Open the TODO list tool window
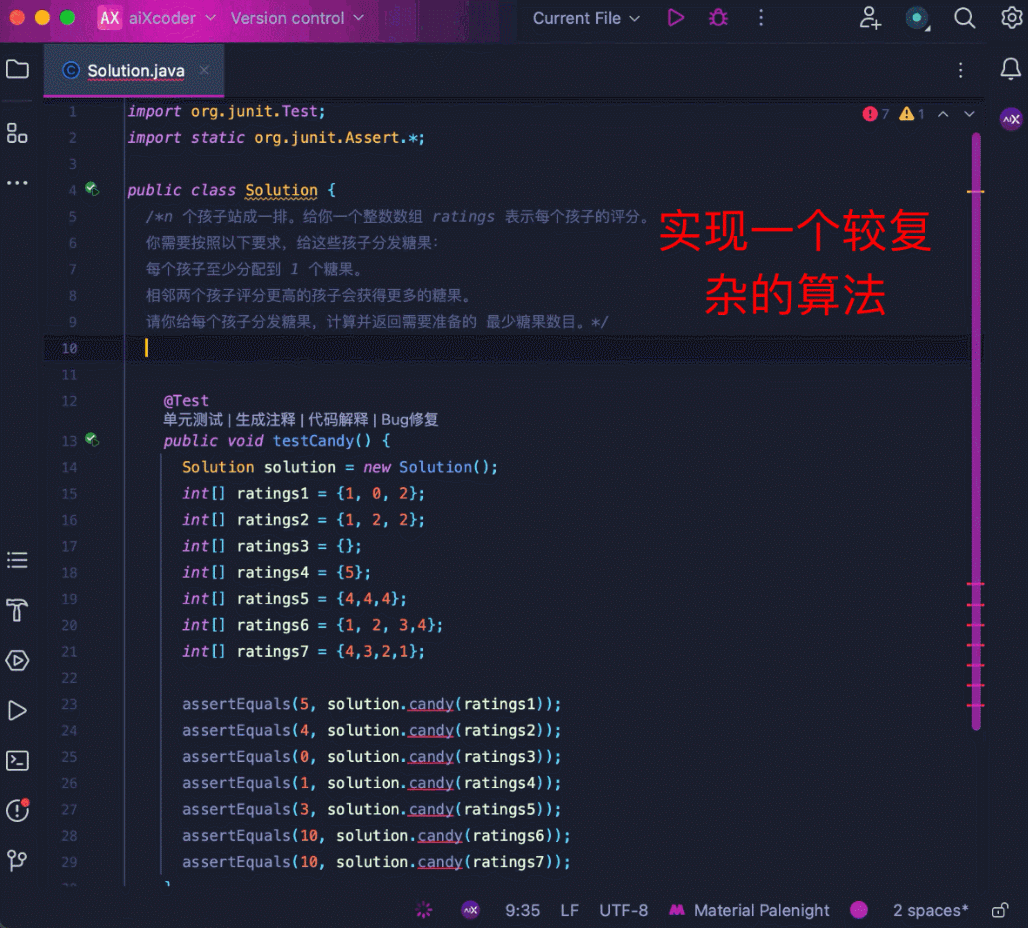The image size is (1028, 928). pyautogui.click(x=17, y=560)
